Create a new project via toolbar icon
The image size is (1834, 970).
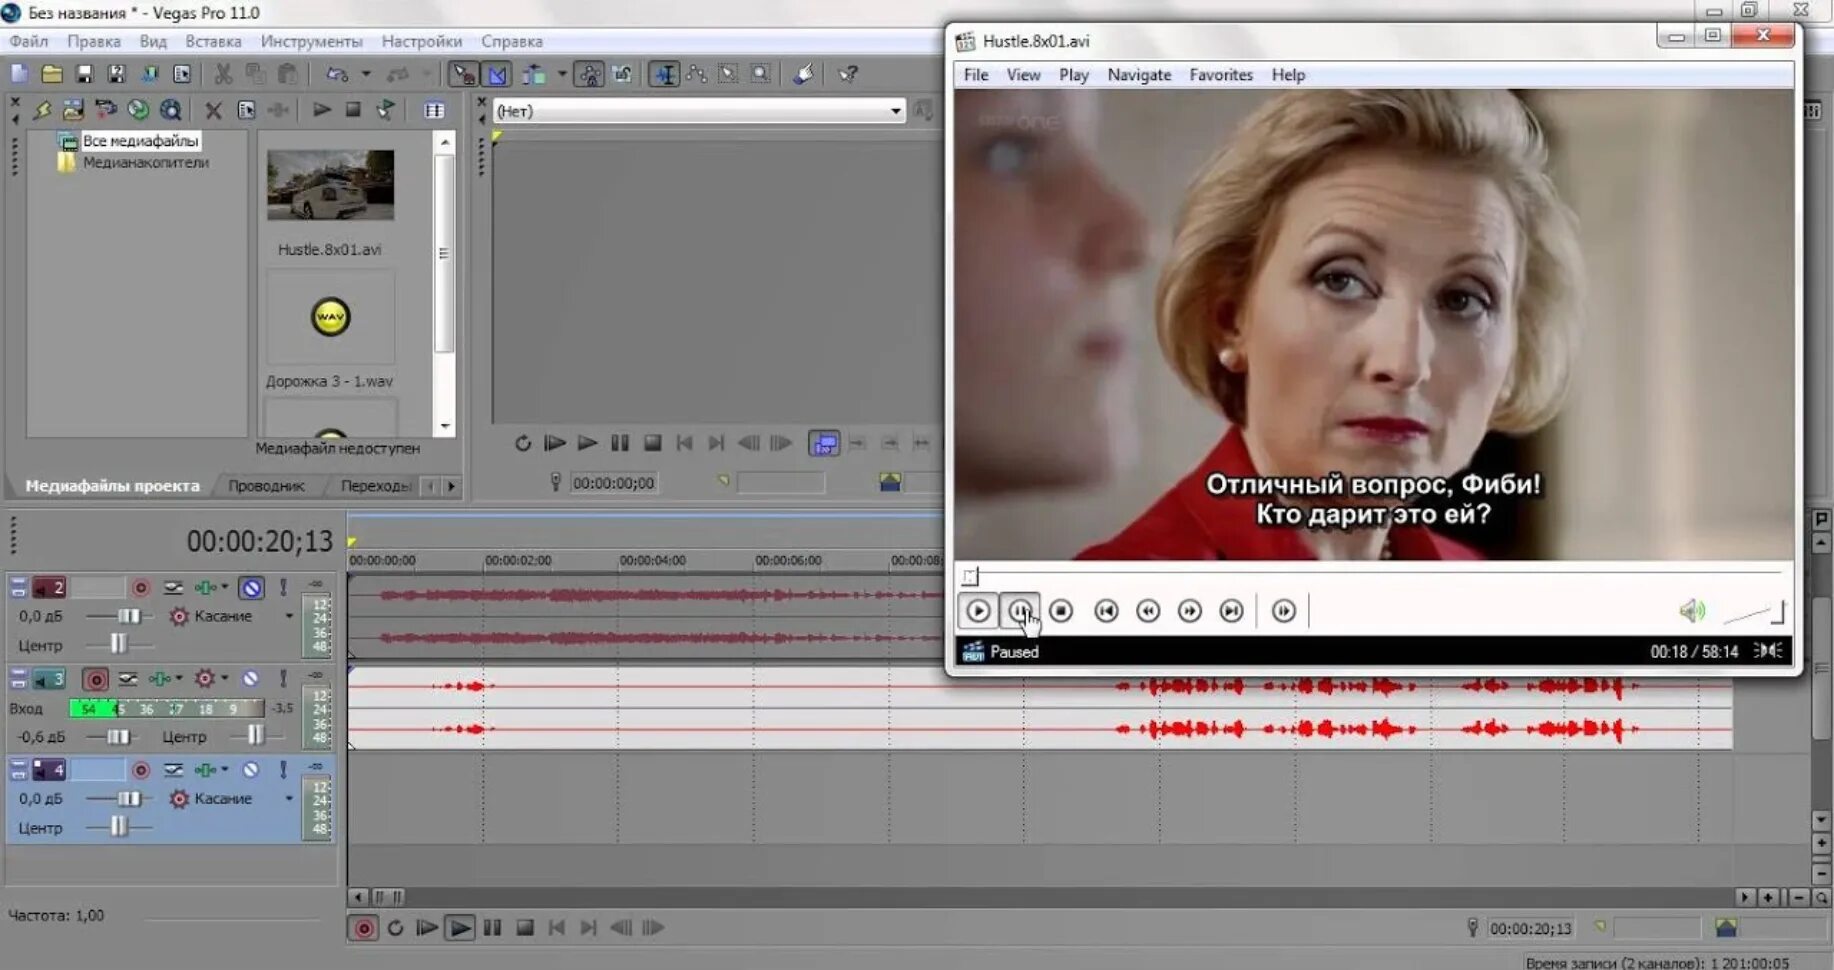pos(19,74)
